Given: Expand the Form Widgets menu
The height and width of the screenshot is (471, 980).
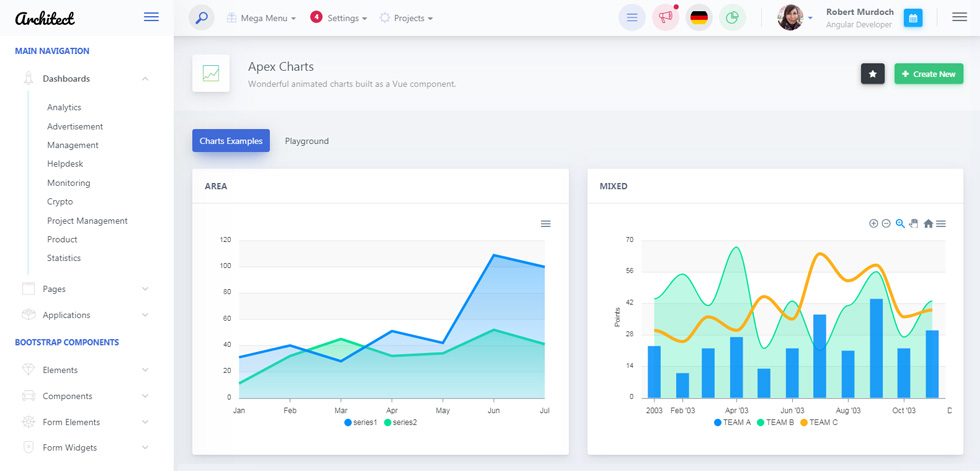Looking at the screenshot, I should [x=88, y=448].
